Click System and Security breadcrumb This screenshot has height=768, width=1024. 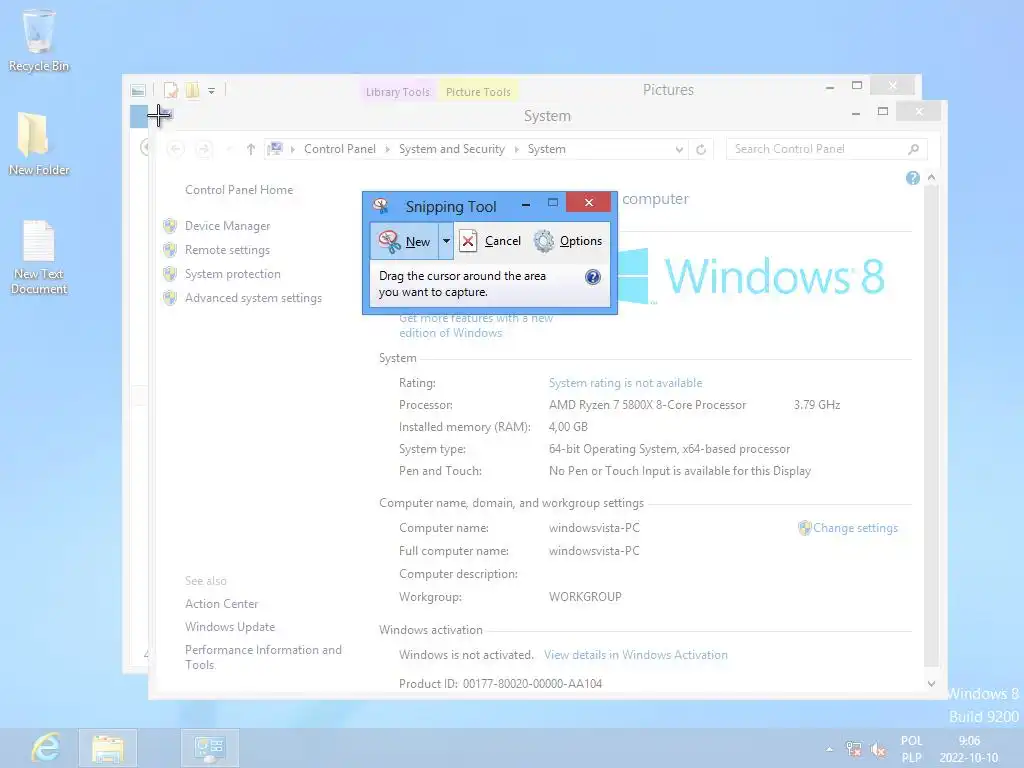point(452,150)
